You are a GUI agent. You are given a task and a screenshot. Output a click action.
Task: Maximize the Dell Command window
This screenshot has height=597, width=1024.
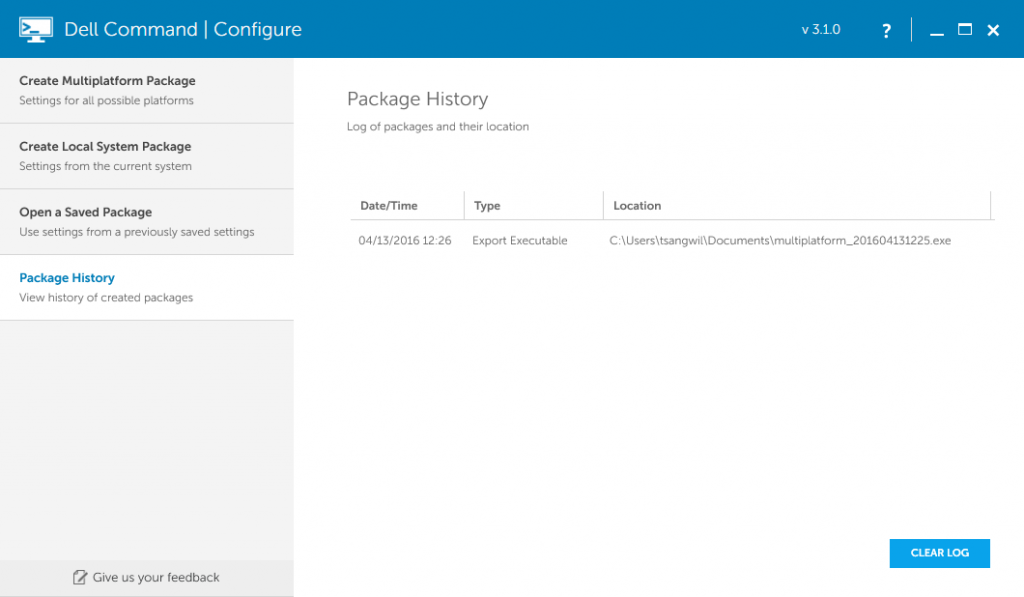point(965,30)
